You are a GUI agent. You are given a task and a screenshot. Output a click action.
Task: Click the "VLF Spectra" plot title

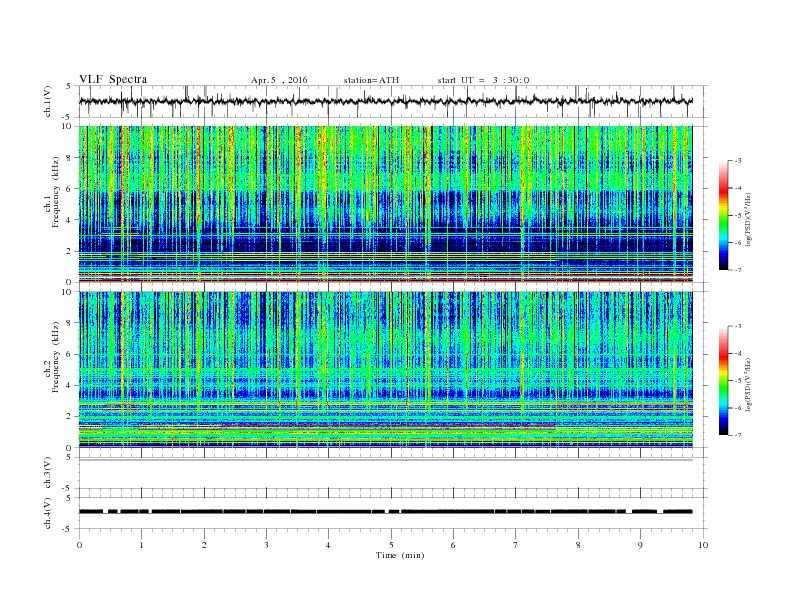click(x=113, y=79)
